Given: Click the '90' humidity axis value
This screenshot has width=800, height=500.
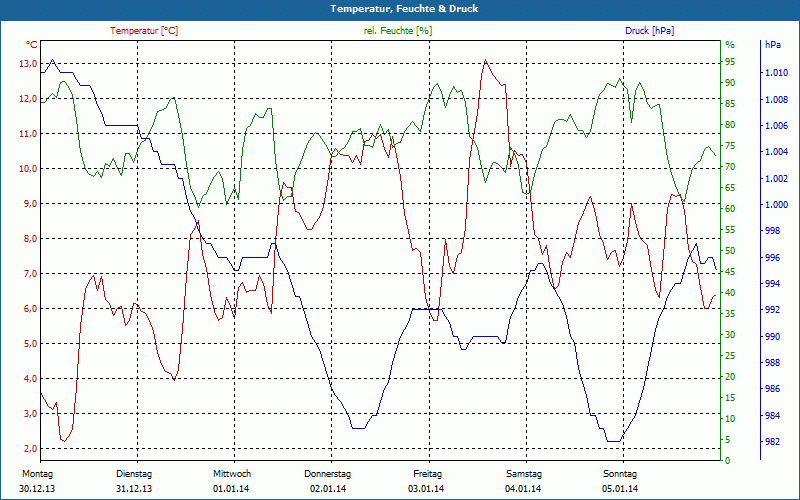Looking at the screenshot, I should (730, 83).
